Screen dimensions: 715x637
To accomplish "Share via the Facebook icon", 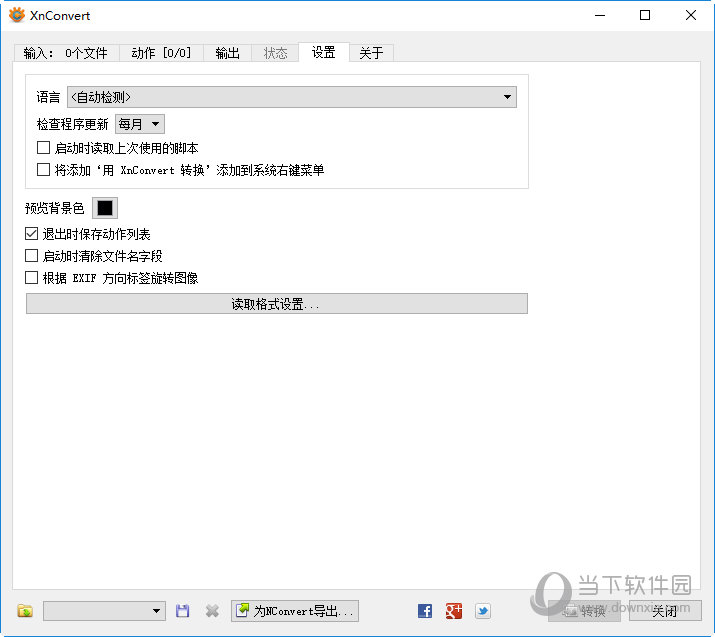I will click(x=425, y=611).
